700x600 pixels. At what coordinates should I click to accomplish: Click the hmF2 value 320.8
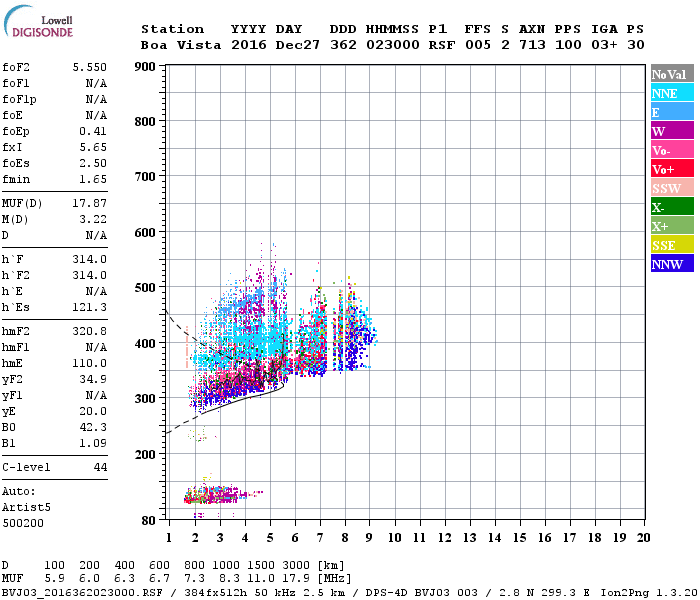pyautogui.click(x=90, y=331)
